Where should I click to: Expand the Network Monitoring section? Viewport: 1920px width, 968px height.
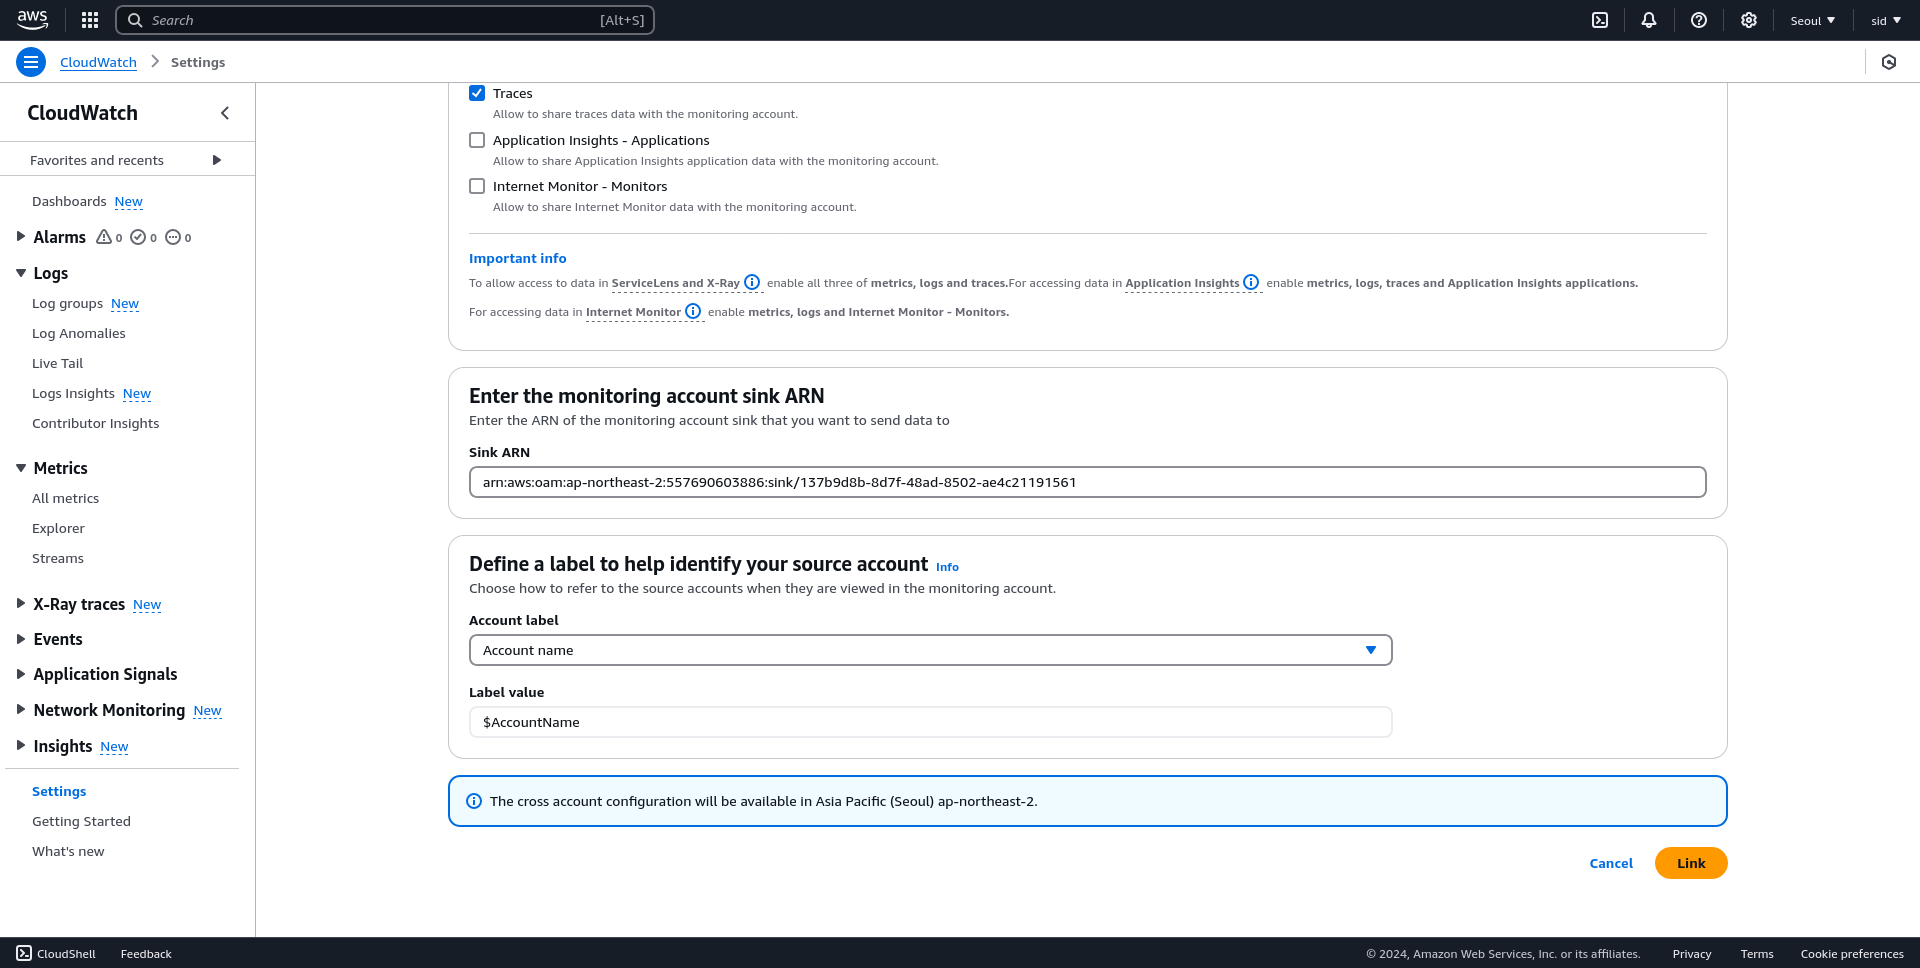point(21,710)
